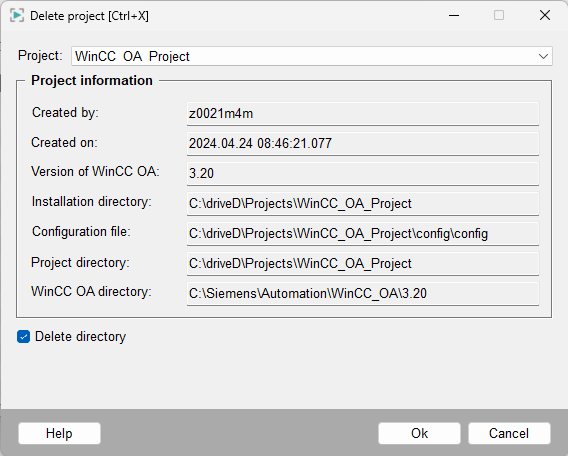The image size is (568, 456).
Task: Uncheck the Delete directory checkbox
Action: (x=24, y=336)
